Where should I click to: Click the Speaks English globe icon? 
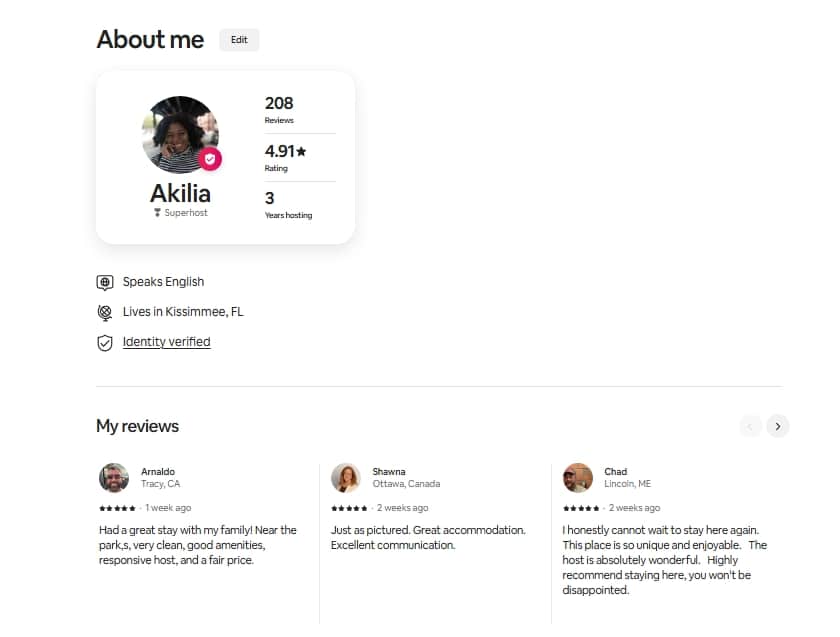[105, 282]
